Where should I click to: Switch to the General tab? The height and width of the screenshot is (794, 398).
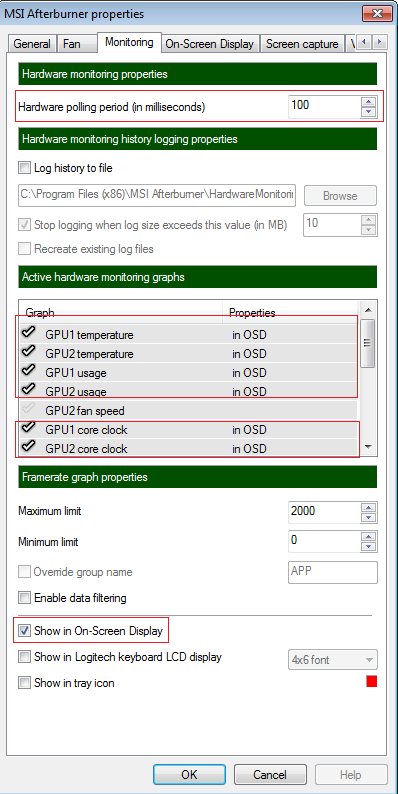(x=32, y=44)
